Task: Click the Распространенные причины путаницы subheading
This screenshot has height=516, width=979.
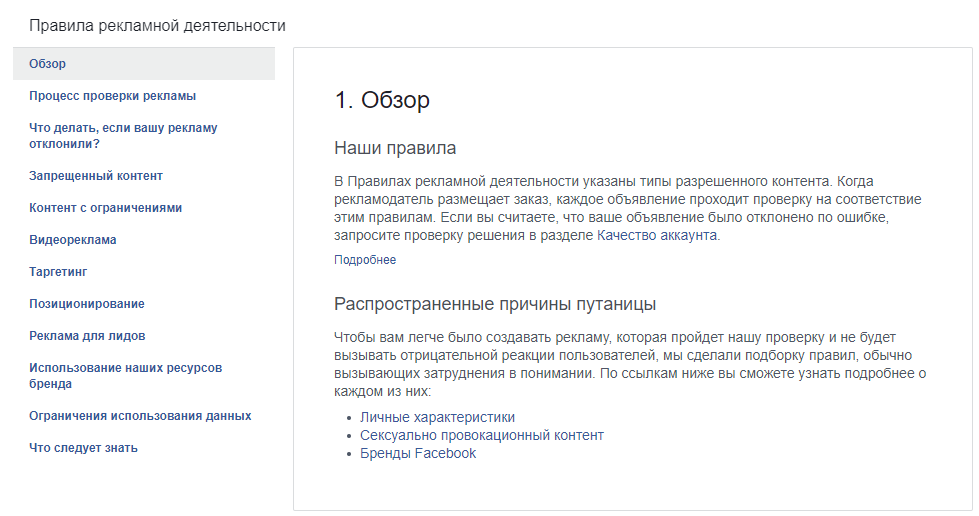Action: [495, 304]
